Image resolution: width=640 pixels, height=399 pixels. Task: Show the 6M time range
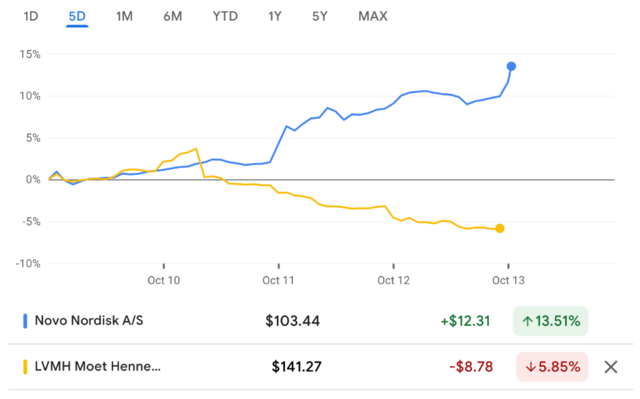(x=173, y=16)
